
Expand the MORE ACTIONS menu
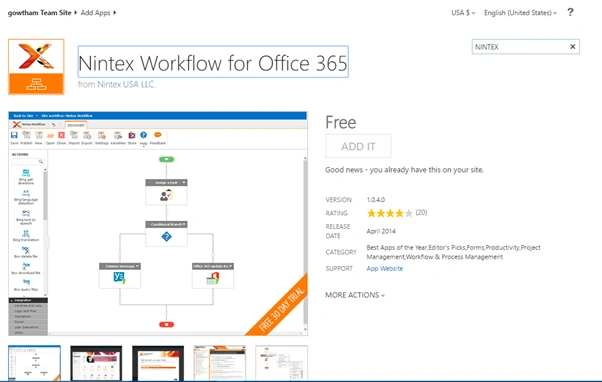tap(355, 295)
